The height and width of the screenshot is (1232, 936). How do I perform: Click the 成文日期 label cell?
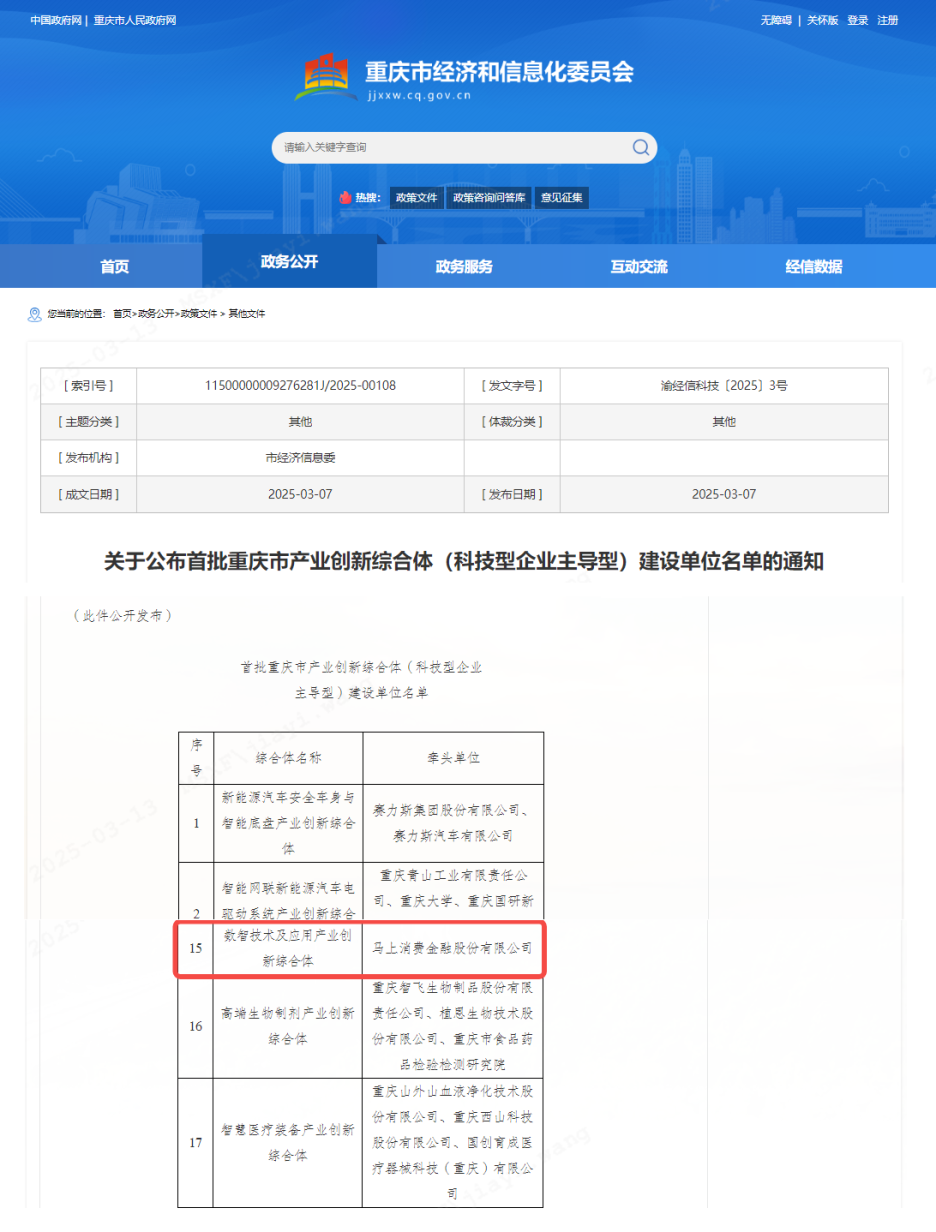(x=89, y=494)
